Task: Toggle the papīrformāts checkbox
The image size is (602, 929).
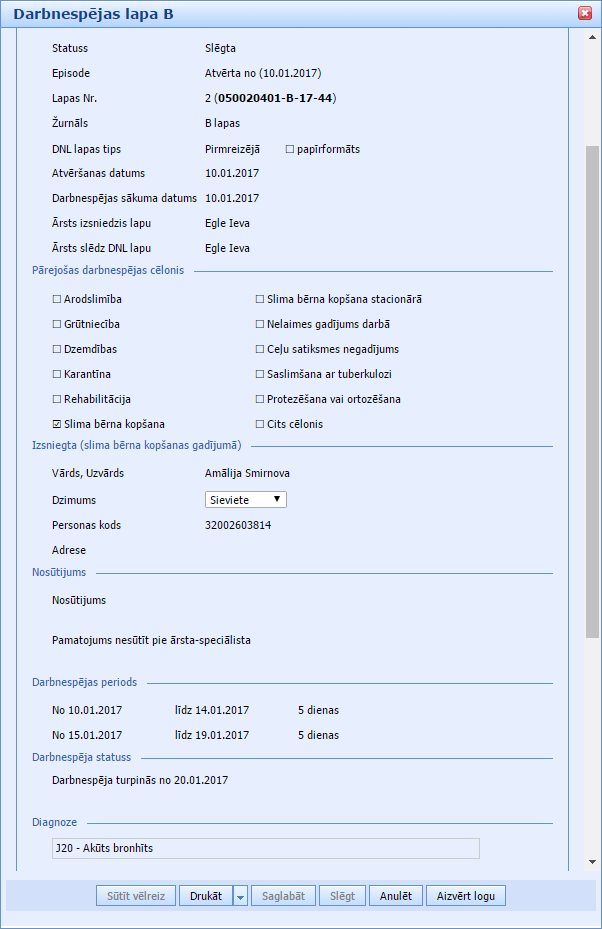Action: click(x=290, y=150)
